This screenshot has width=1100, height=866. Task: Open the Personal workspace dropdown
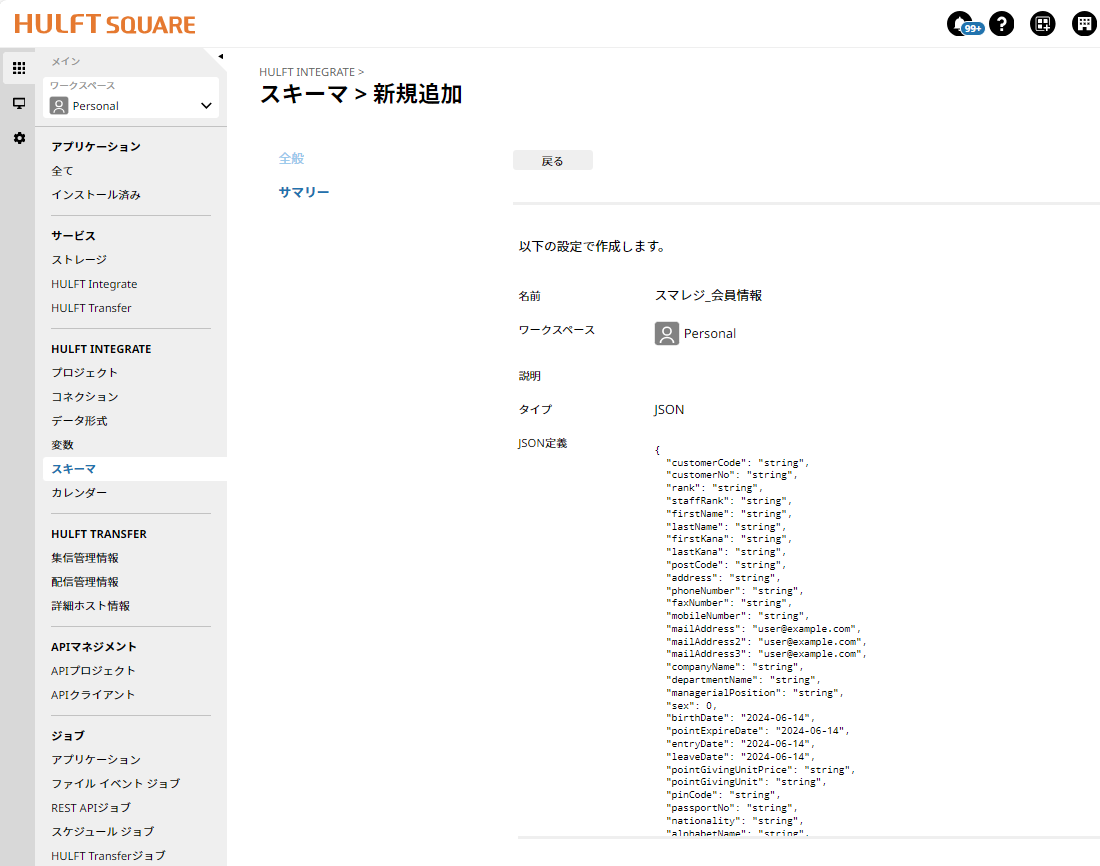click(x=131, y=105)
